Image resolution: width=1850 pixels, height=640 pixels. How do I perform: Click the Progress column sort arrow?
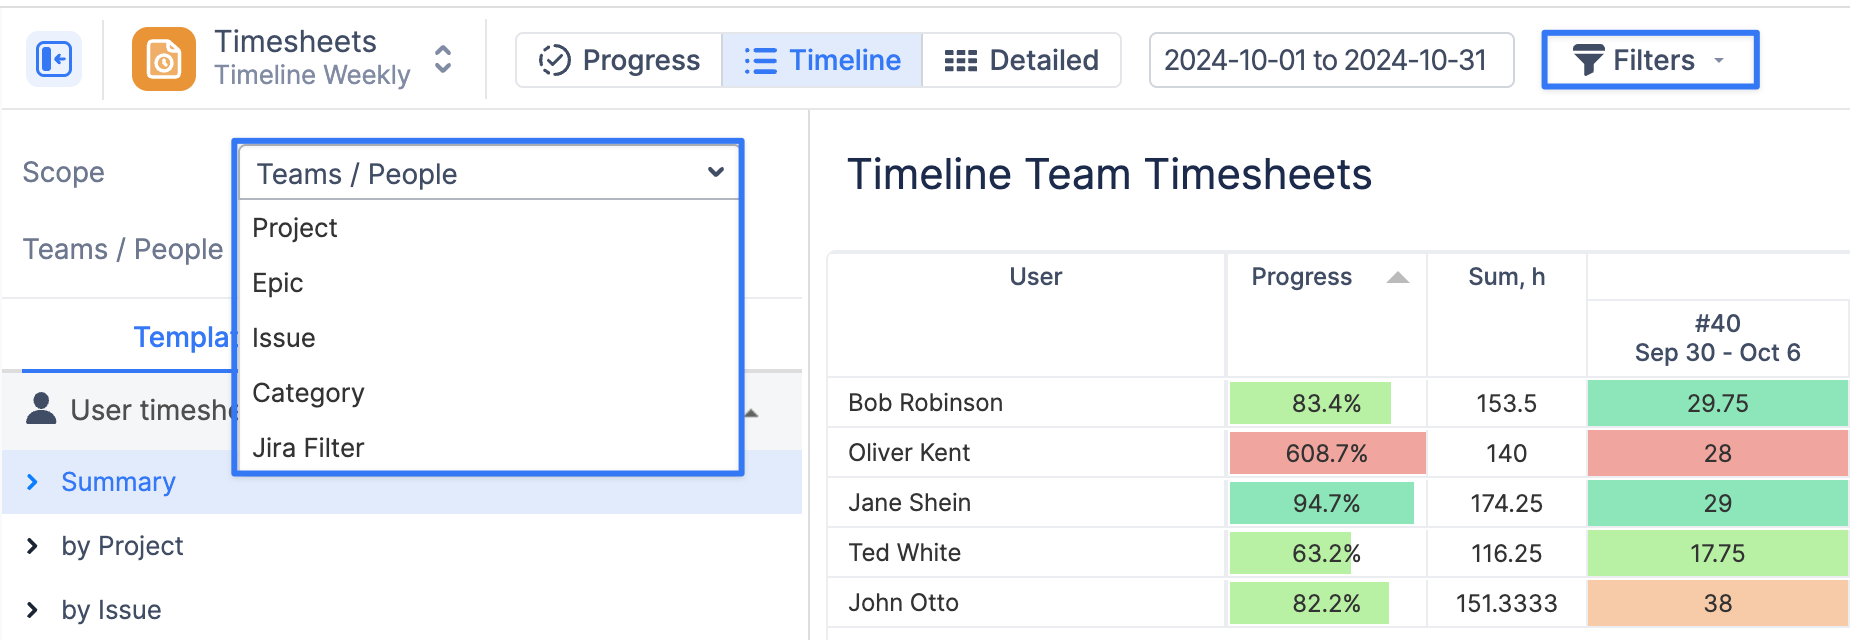pos(1398,278)
